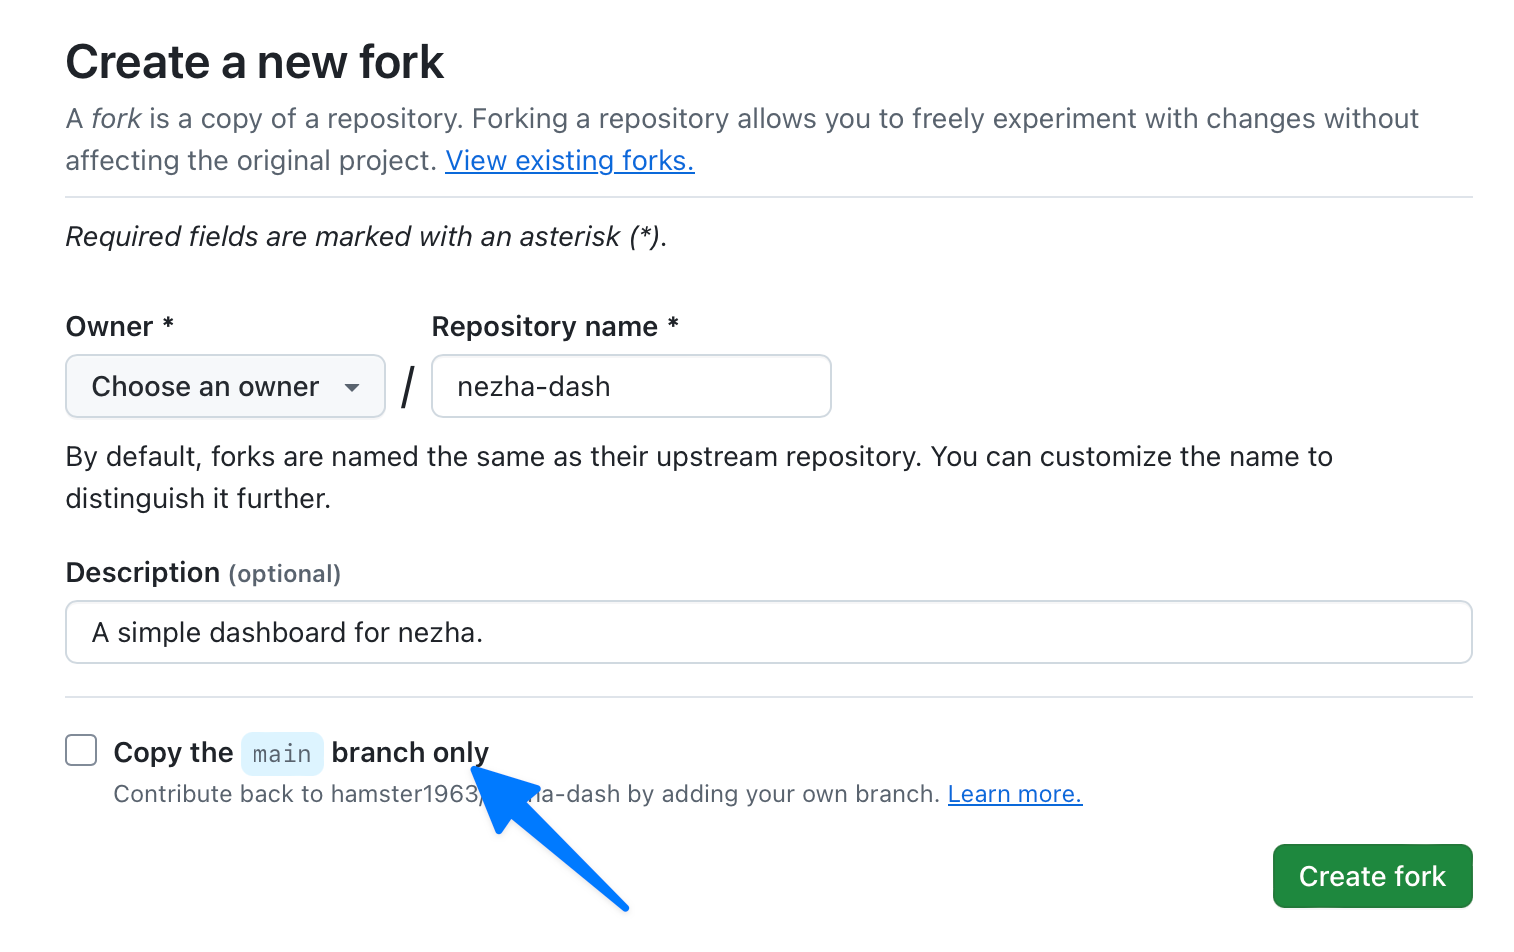This screenshot has width=1514, height=952.
Task: Click the description "A simple dashboard for nezha."
Action: click(286, 632)
